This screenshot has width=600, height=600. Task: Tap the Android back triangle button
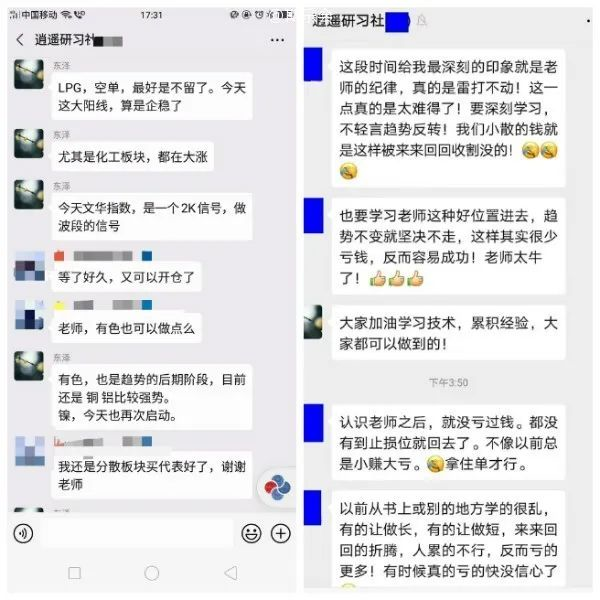(231, 573)
